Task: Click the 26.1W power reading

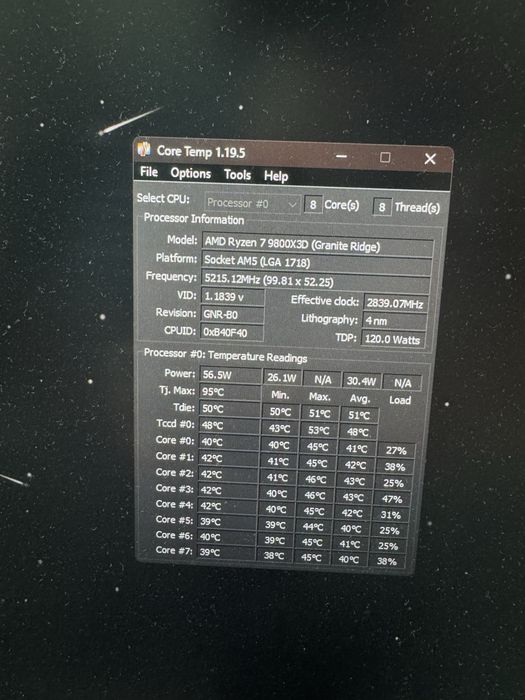Action: (x=282, y=378)
